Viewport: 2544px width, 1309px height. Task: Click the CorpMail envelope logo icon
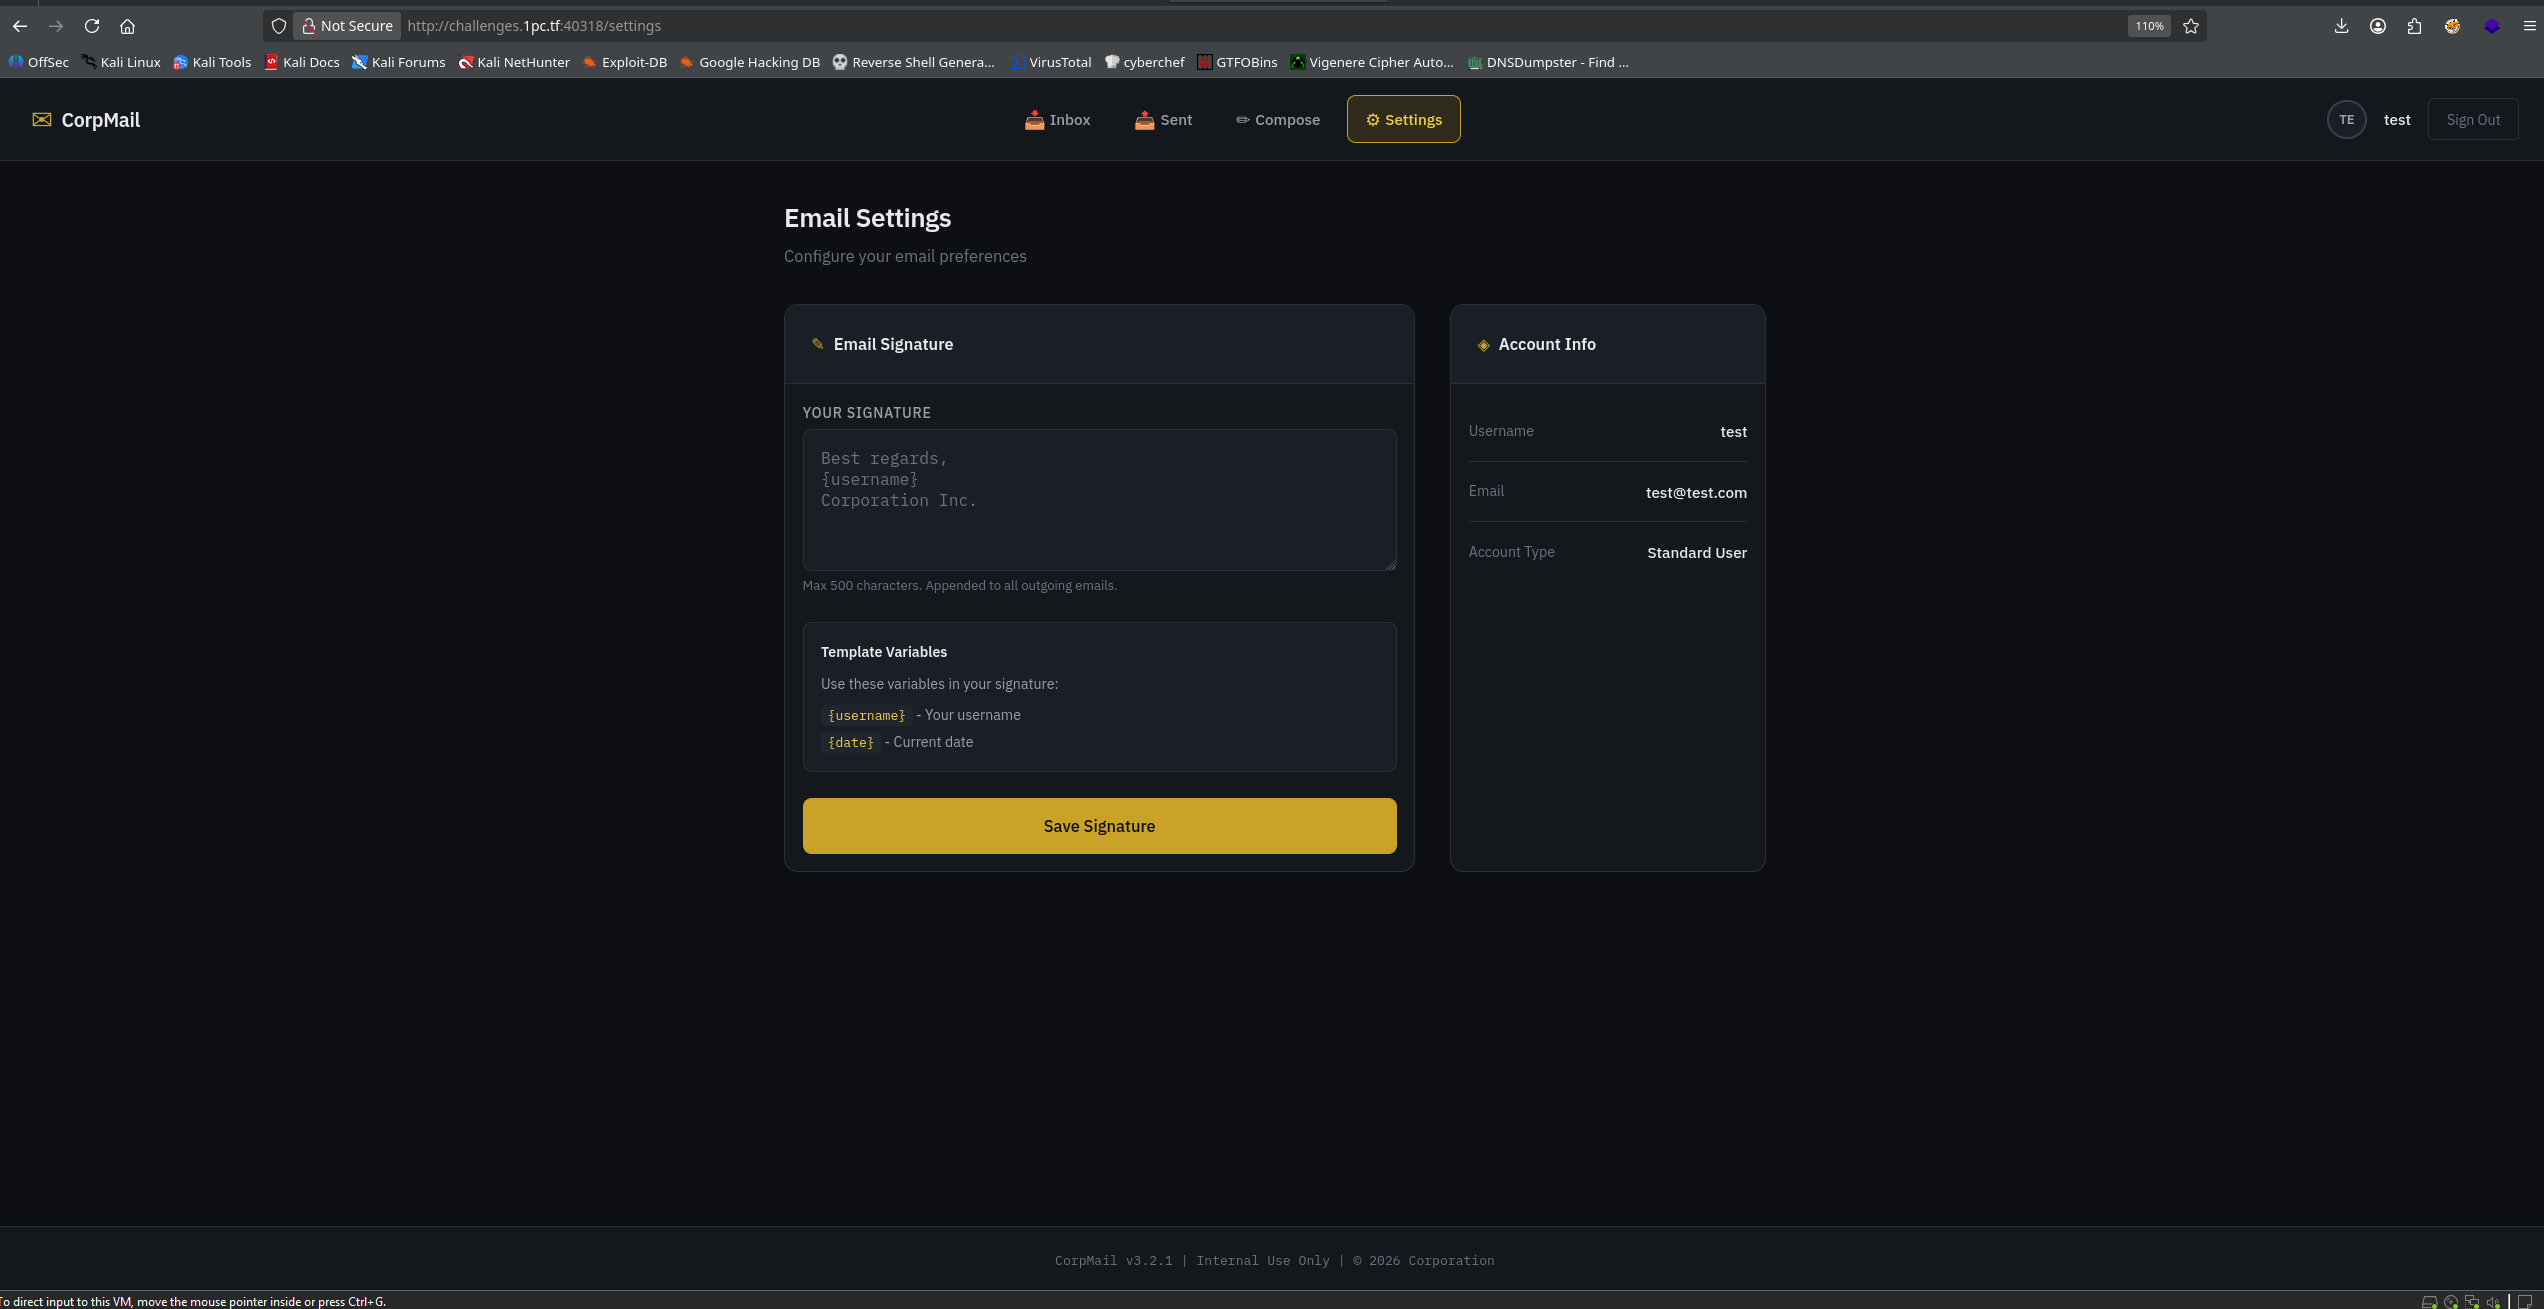(x=41, y=120)
